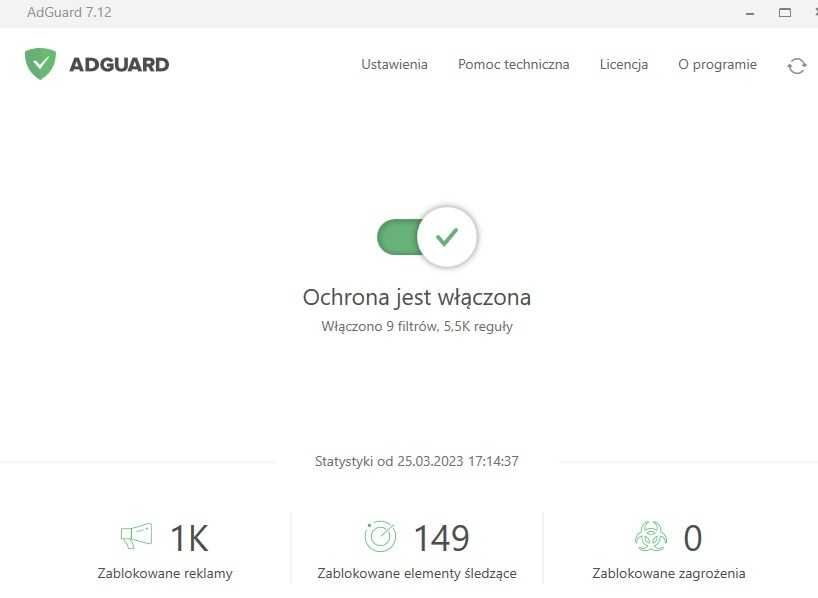Click the Włączono 9 filtrów text
Image resolution: width=818 pixels, height=598 pixels.
pyautogui.click(x=417, y=327)
